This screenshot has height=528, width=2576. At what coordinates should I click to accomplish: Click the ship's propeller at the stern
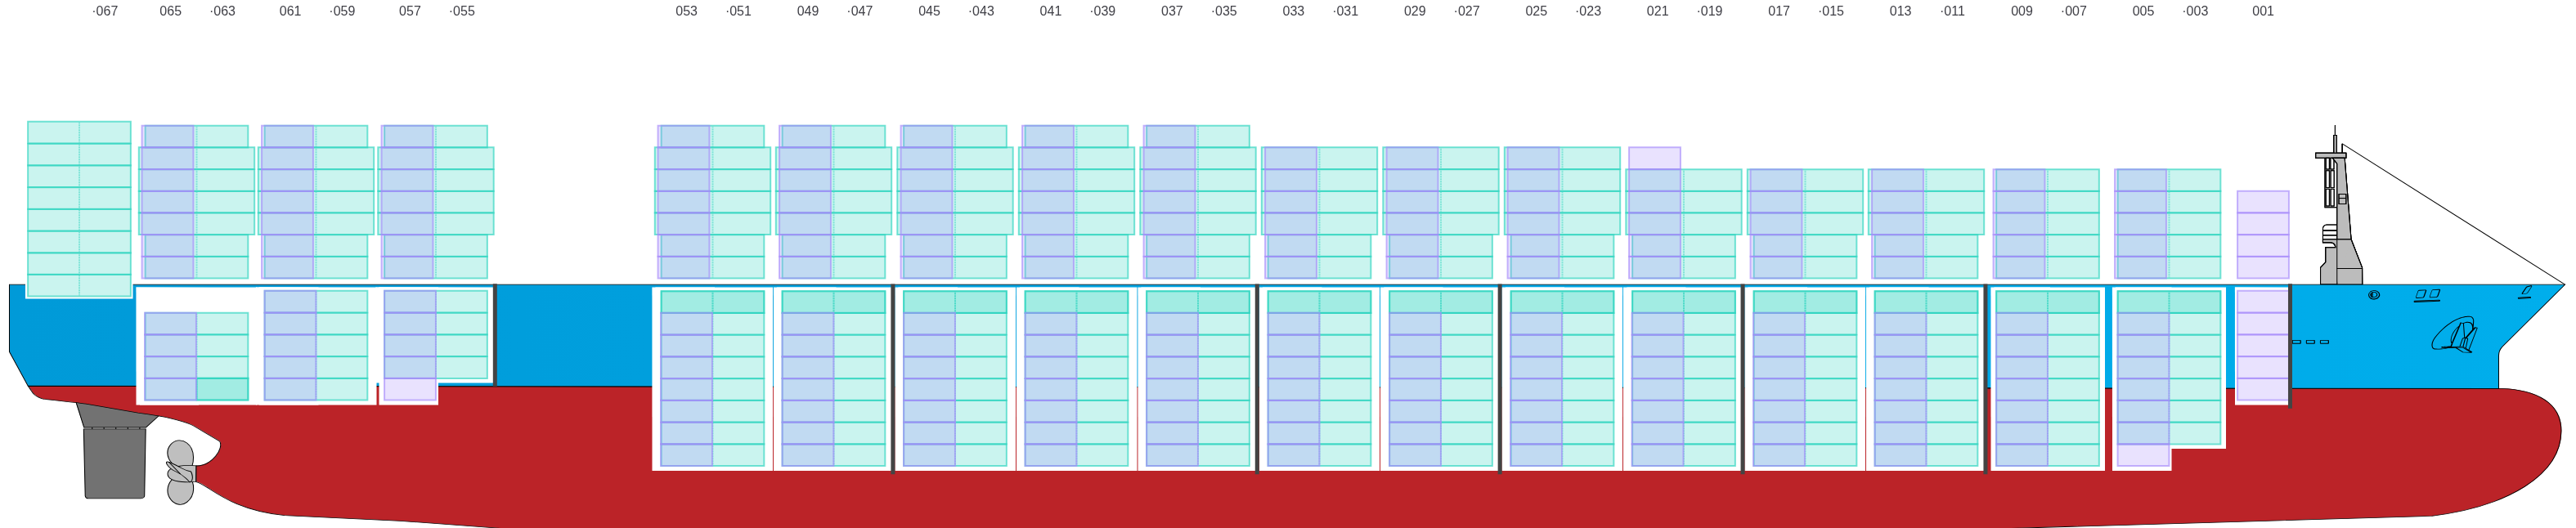(180, 472)
